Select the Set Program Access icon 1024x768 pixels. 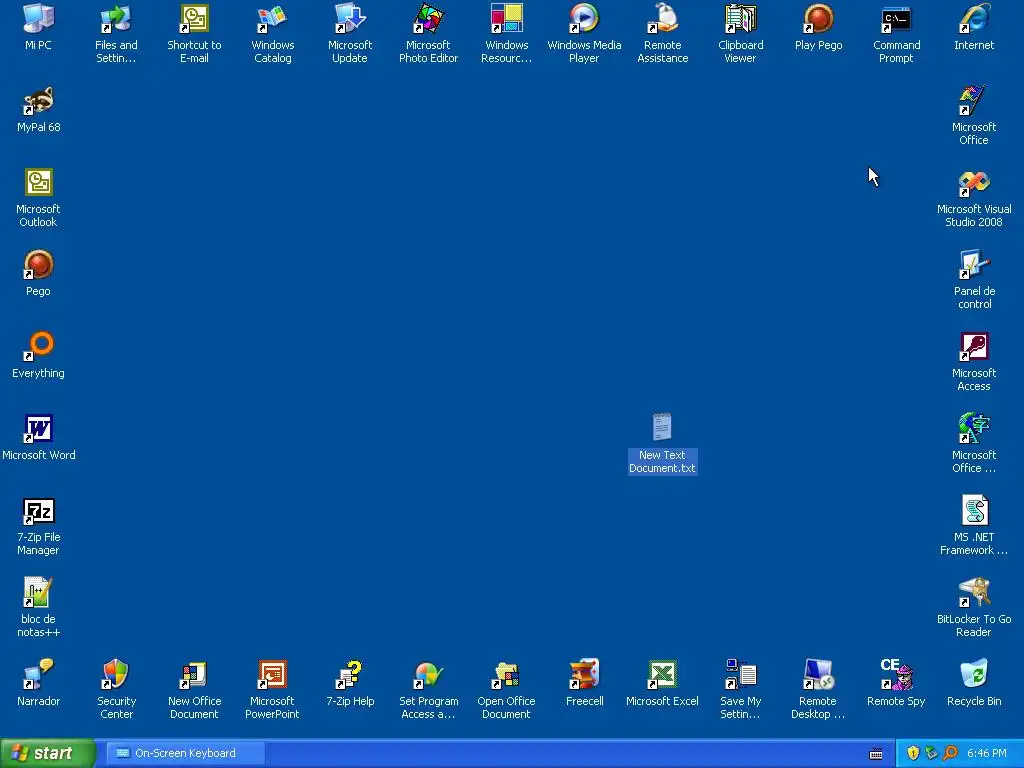(428, 675)
